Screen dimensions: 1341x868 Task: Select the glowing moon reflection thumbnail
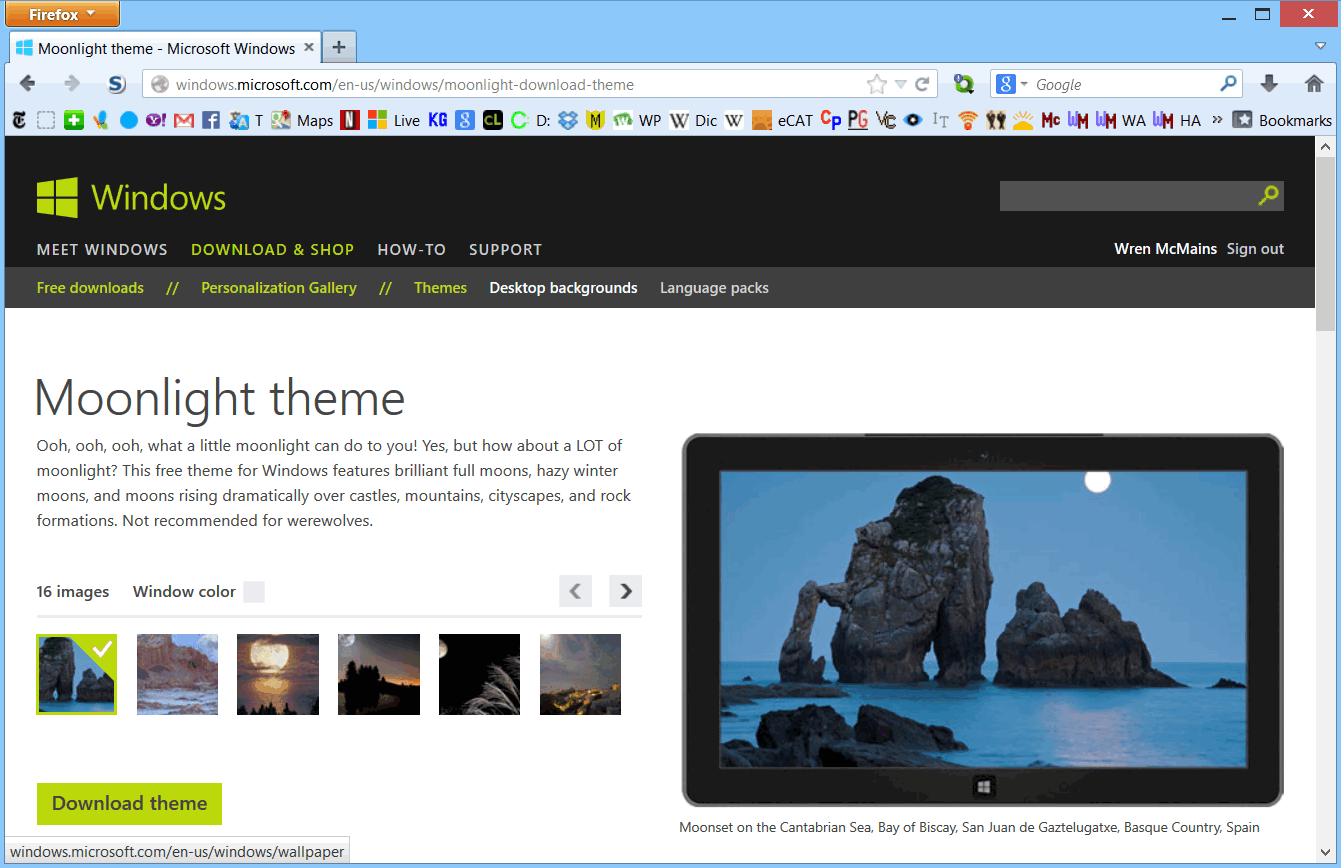278,674
